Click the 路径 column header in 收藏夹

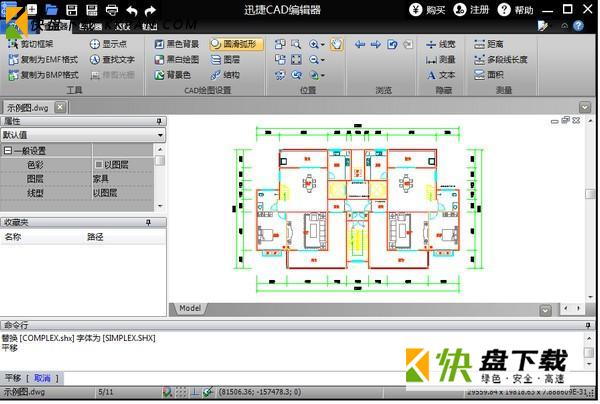coord(96,237)
